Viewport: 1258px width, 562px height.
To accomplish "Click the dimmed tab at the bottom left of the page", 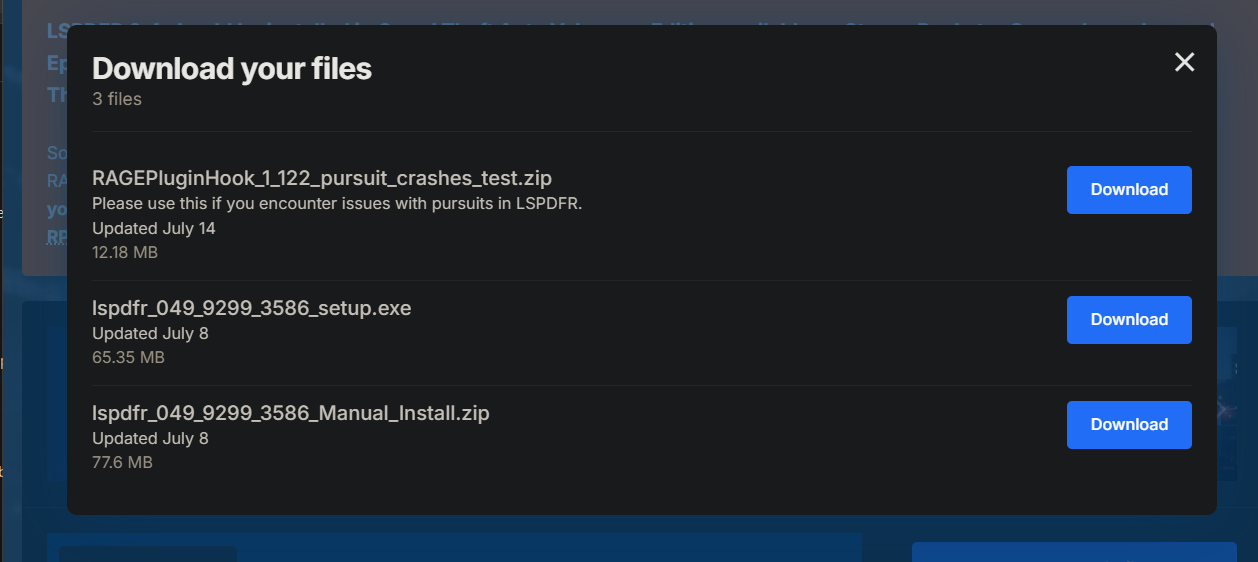I will click(x=147, y=554).
